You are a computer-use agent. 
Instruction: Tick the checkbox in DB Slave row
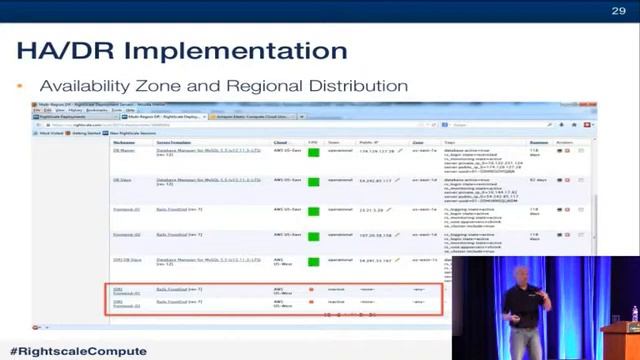(x=581, y=180)
